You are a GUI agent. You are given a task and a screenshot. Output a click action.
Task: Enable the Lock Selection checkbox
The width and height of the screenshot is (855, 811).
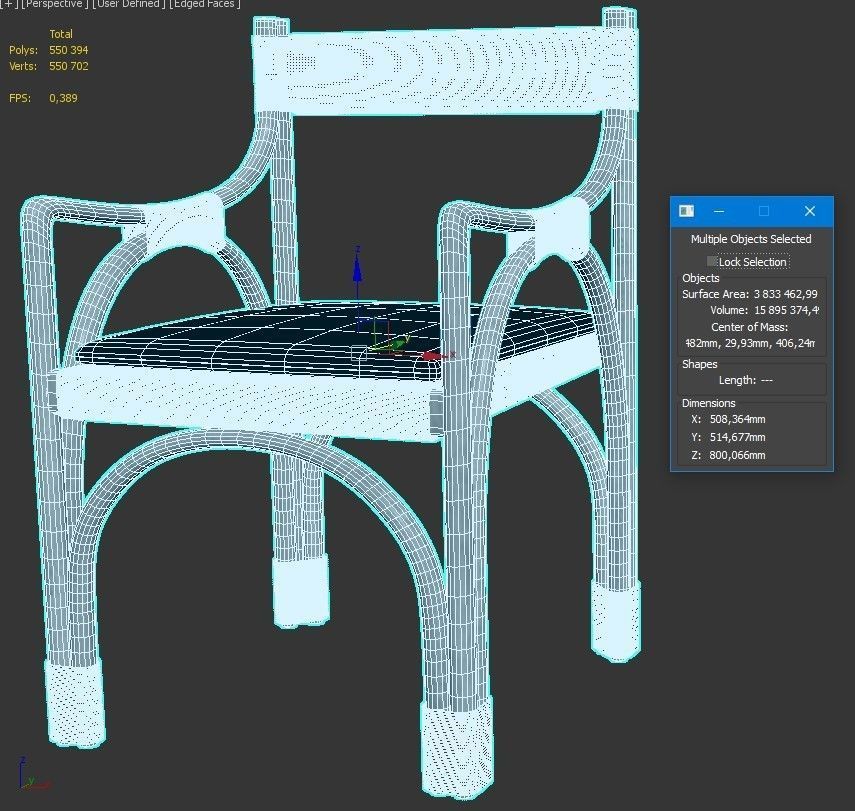coord(713,261)
